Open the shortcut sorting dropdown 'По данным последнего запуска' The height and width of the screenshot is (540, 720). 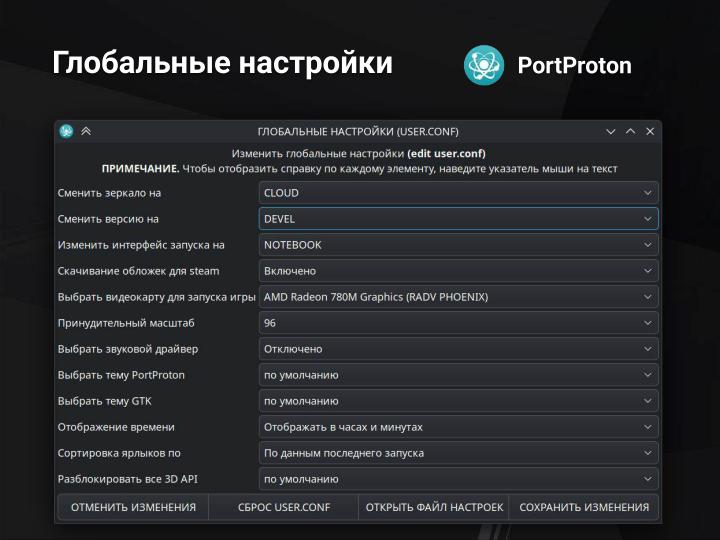pos(458,453)
